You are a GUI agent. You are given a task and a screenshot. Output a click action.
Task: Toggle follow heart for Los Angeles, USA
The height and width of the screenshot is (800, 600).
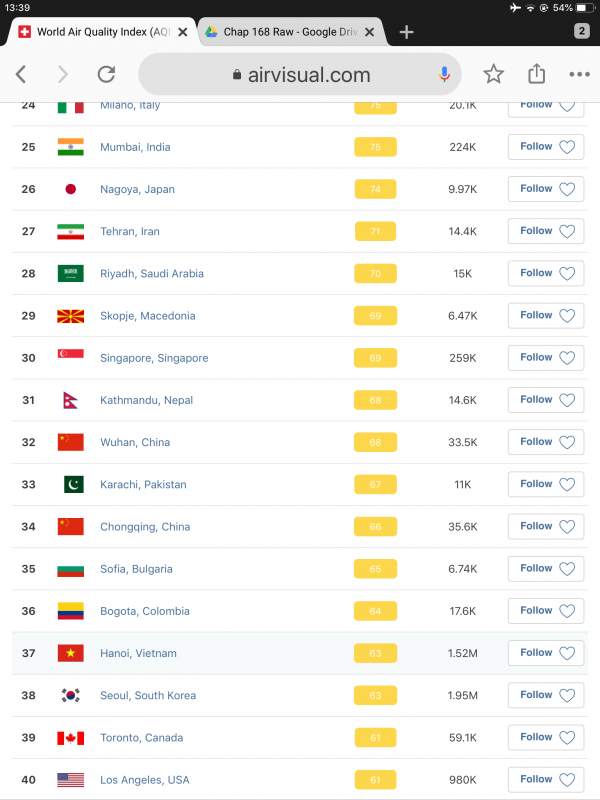(x=567, y=780)
